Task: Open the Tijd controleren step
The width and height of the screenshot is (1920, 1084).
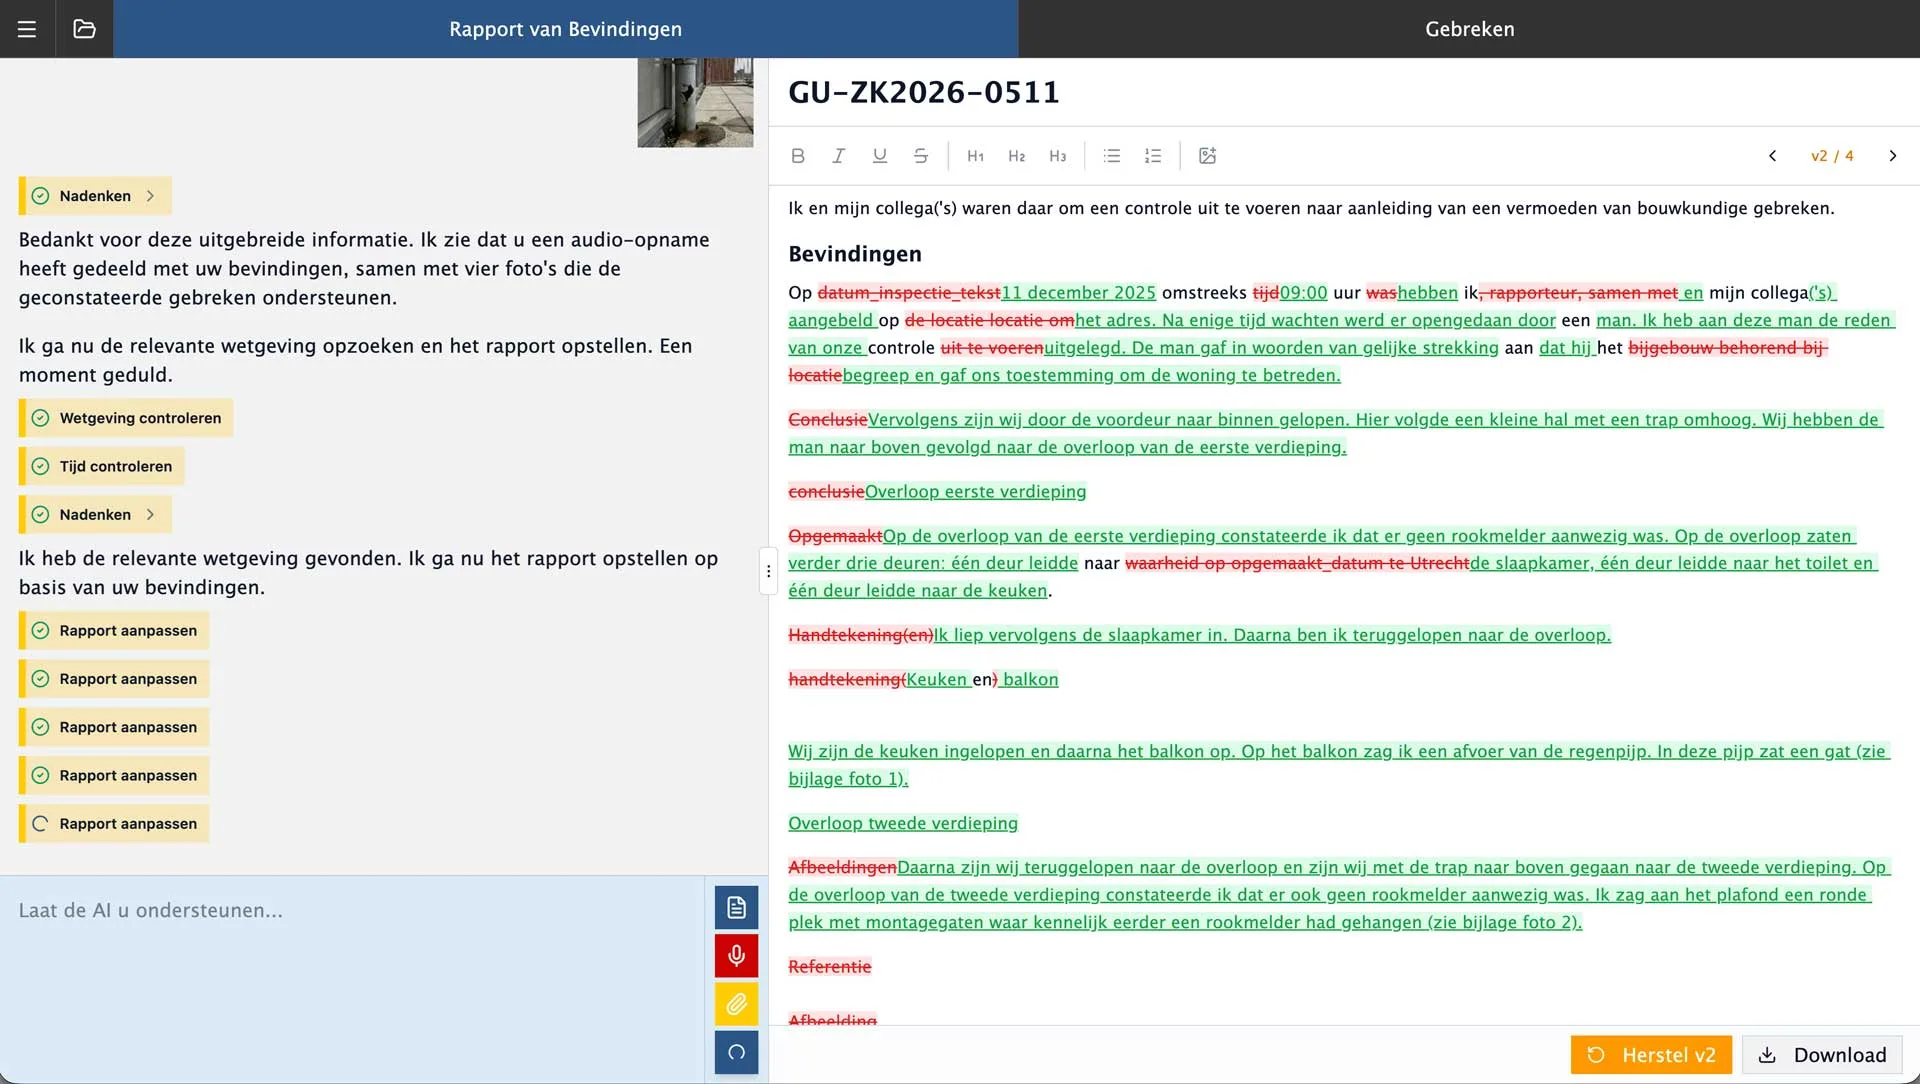Action: coord(102,467)
